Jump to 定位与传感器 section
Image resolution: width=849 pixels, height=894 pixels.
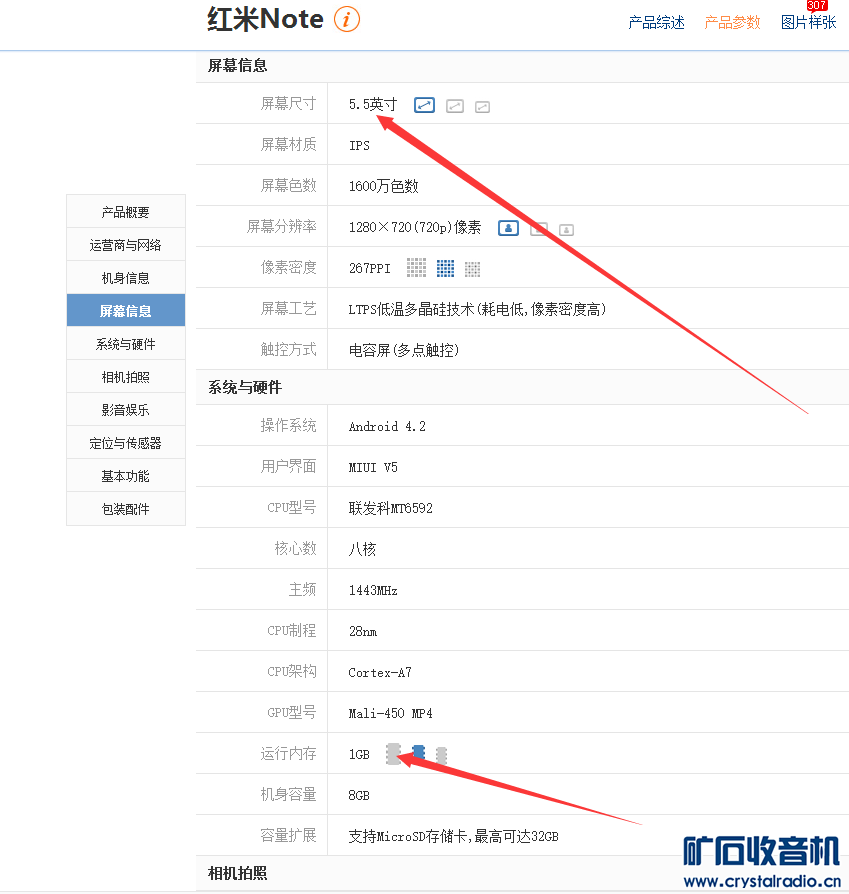(x=125, y=443)
